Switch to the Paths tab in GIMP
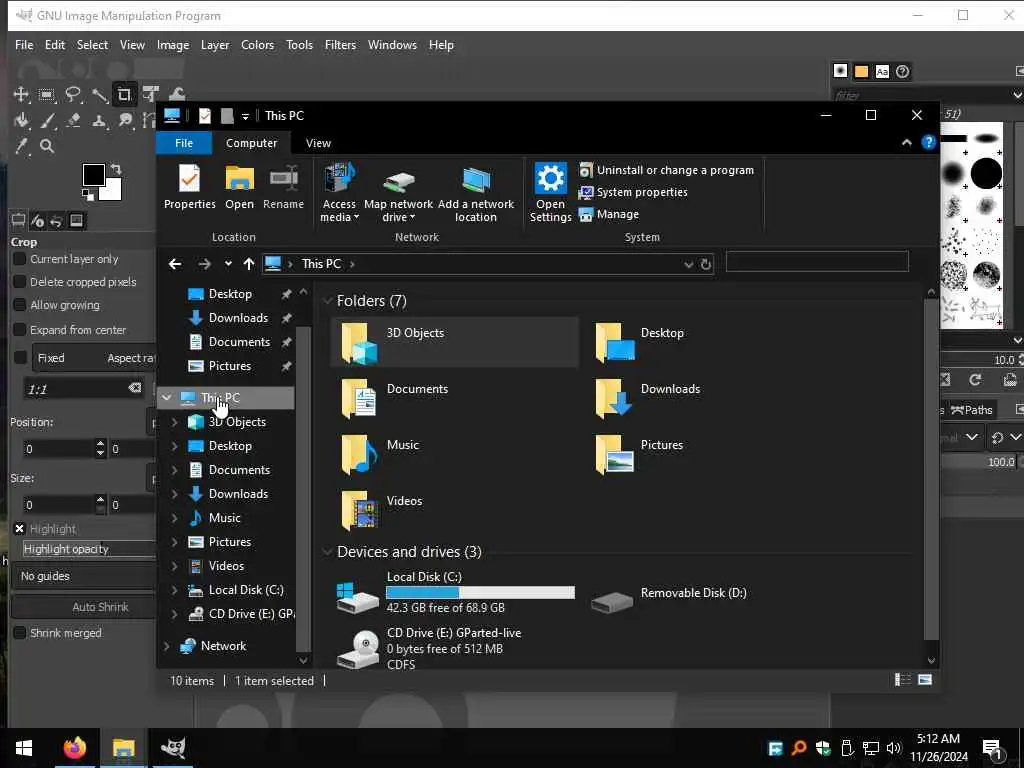This screenshot has width=1024, height=768. point(972,410)
